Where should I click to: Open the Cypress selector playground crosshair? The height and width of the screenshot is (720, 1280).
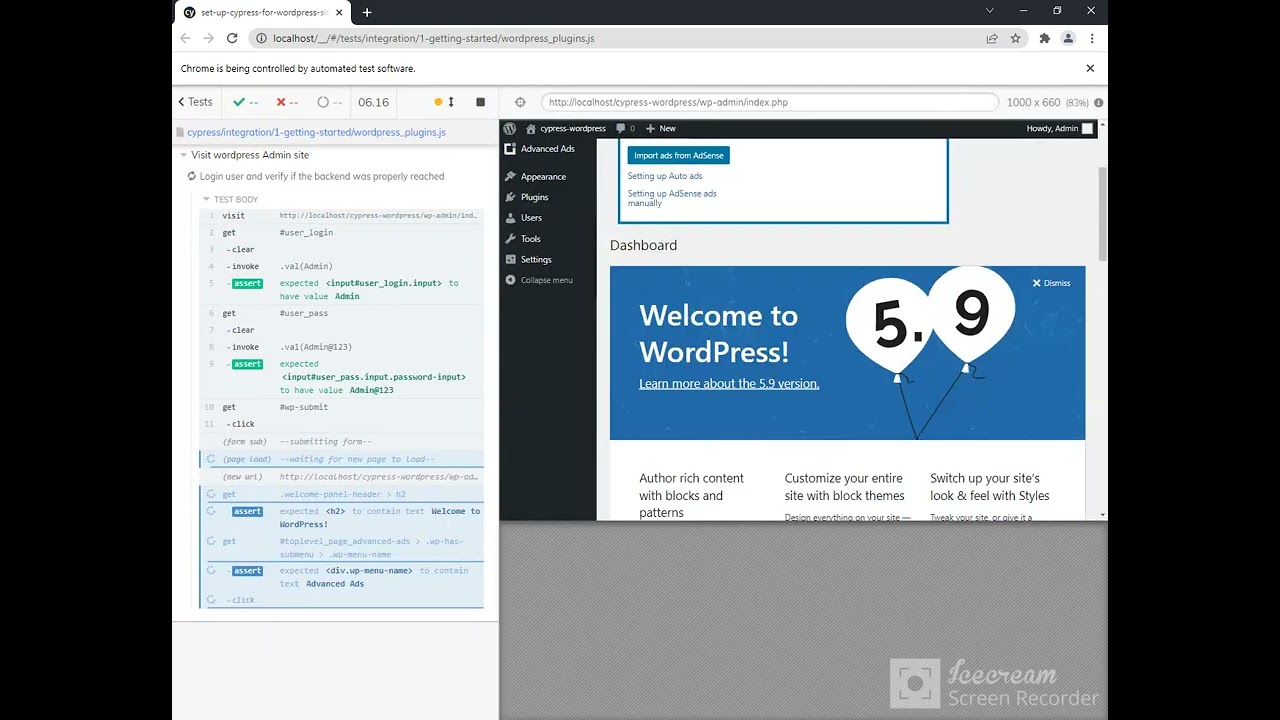tap(520, 102)
